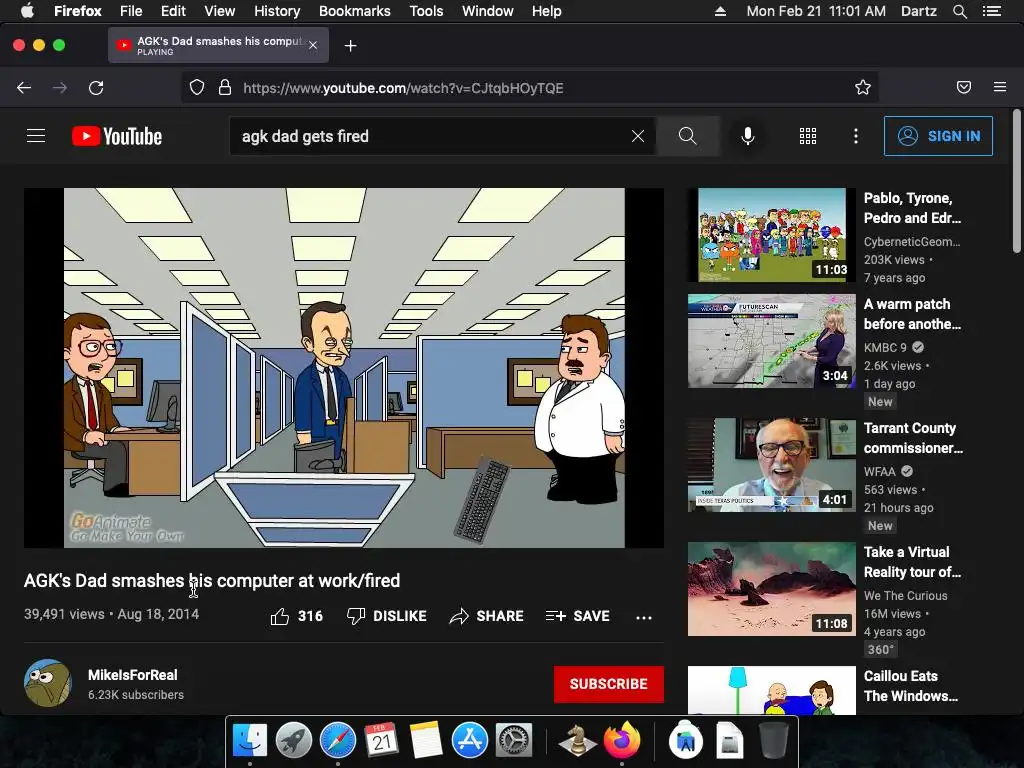Open the Edit menu
1024x768 pixels.
pos(173,11)
